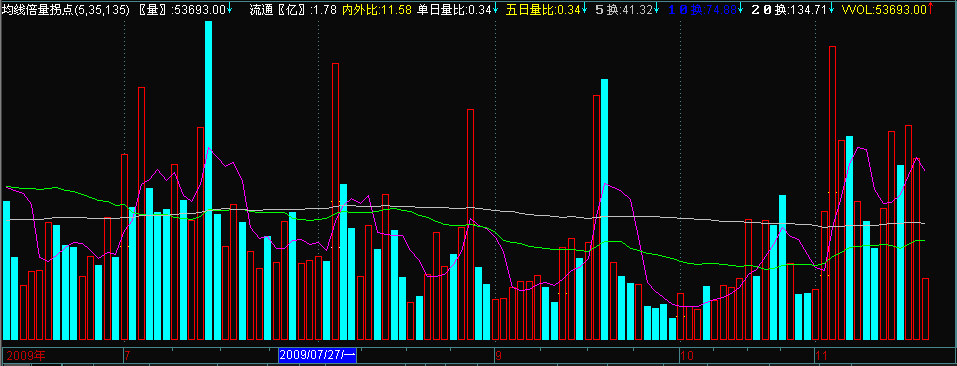Click the 单日量比:0.34 value

(454, 10)
